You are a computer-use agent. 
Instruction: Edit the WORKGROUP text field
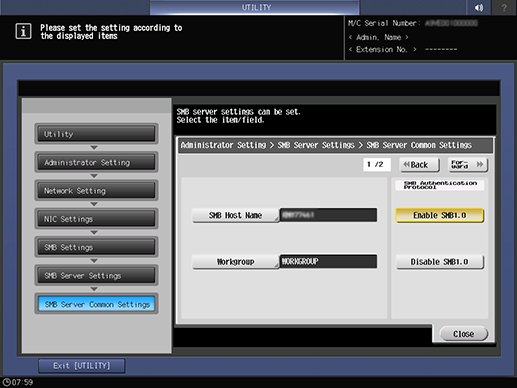click(x=328, y=262)
